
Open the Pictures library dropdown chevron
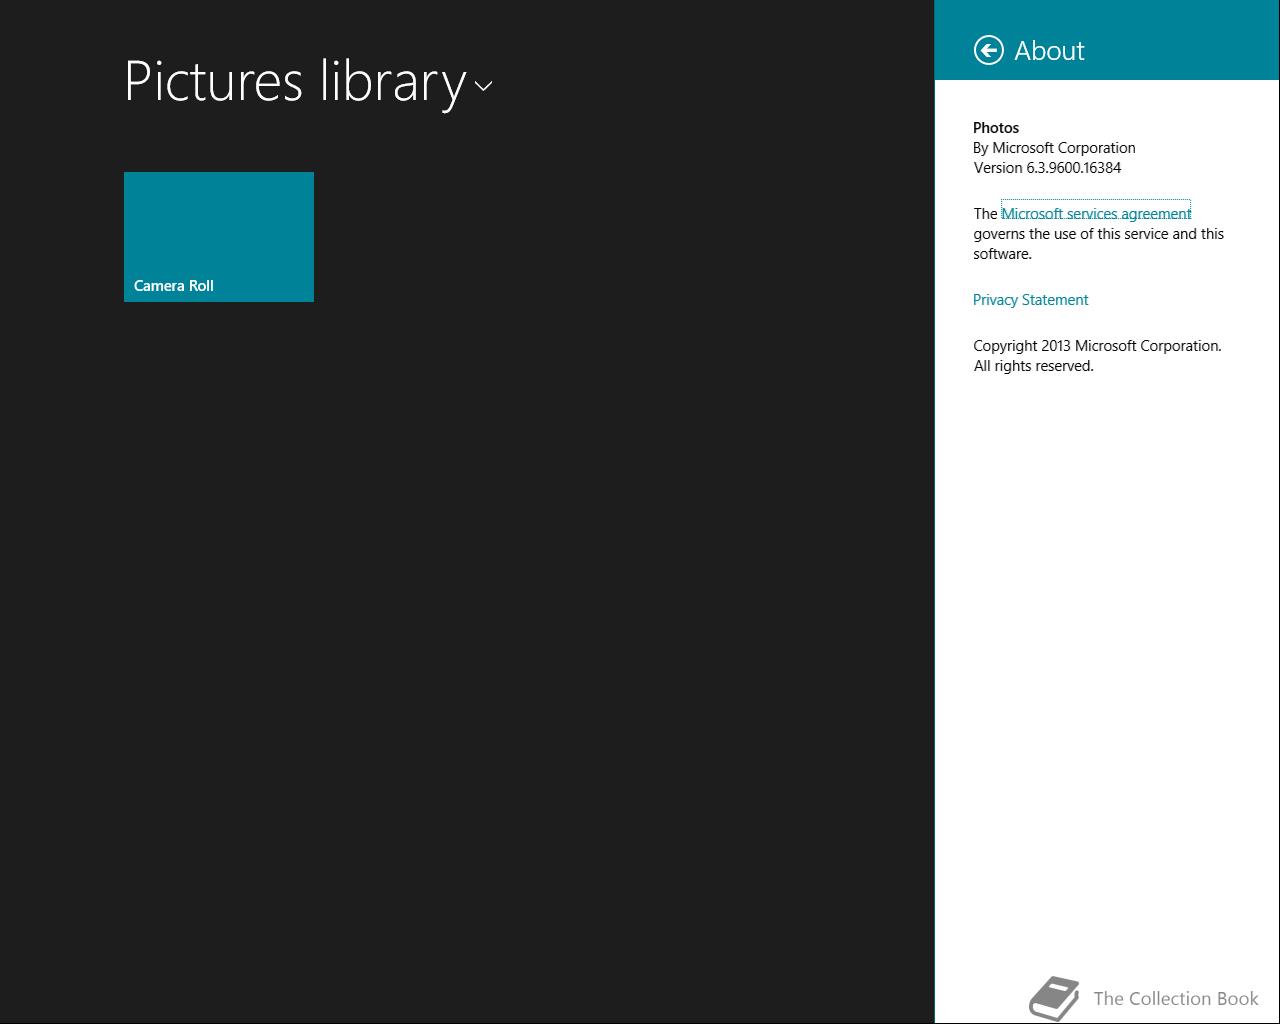[x=483, y=86]
